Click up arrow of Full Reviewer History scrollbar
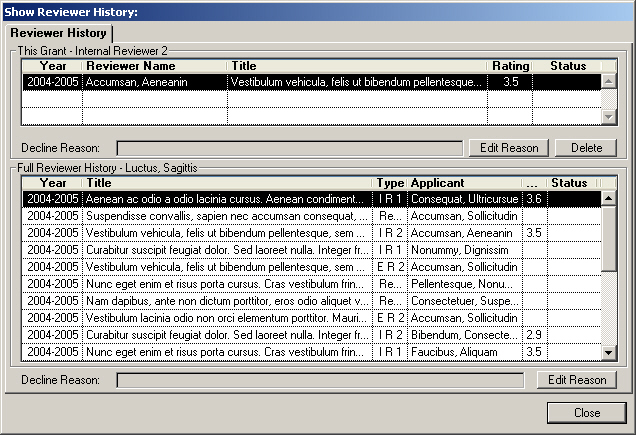The image size is (636, 435). coord(608,198)
